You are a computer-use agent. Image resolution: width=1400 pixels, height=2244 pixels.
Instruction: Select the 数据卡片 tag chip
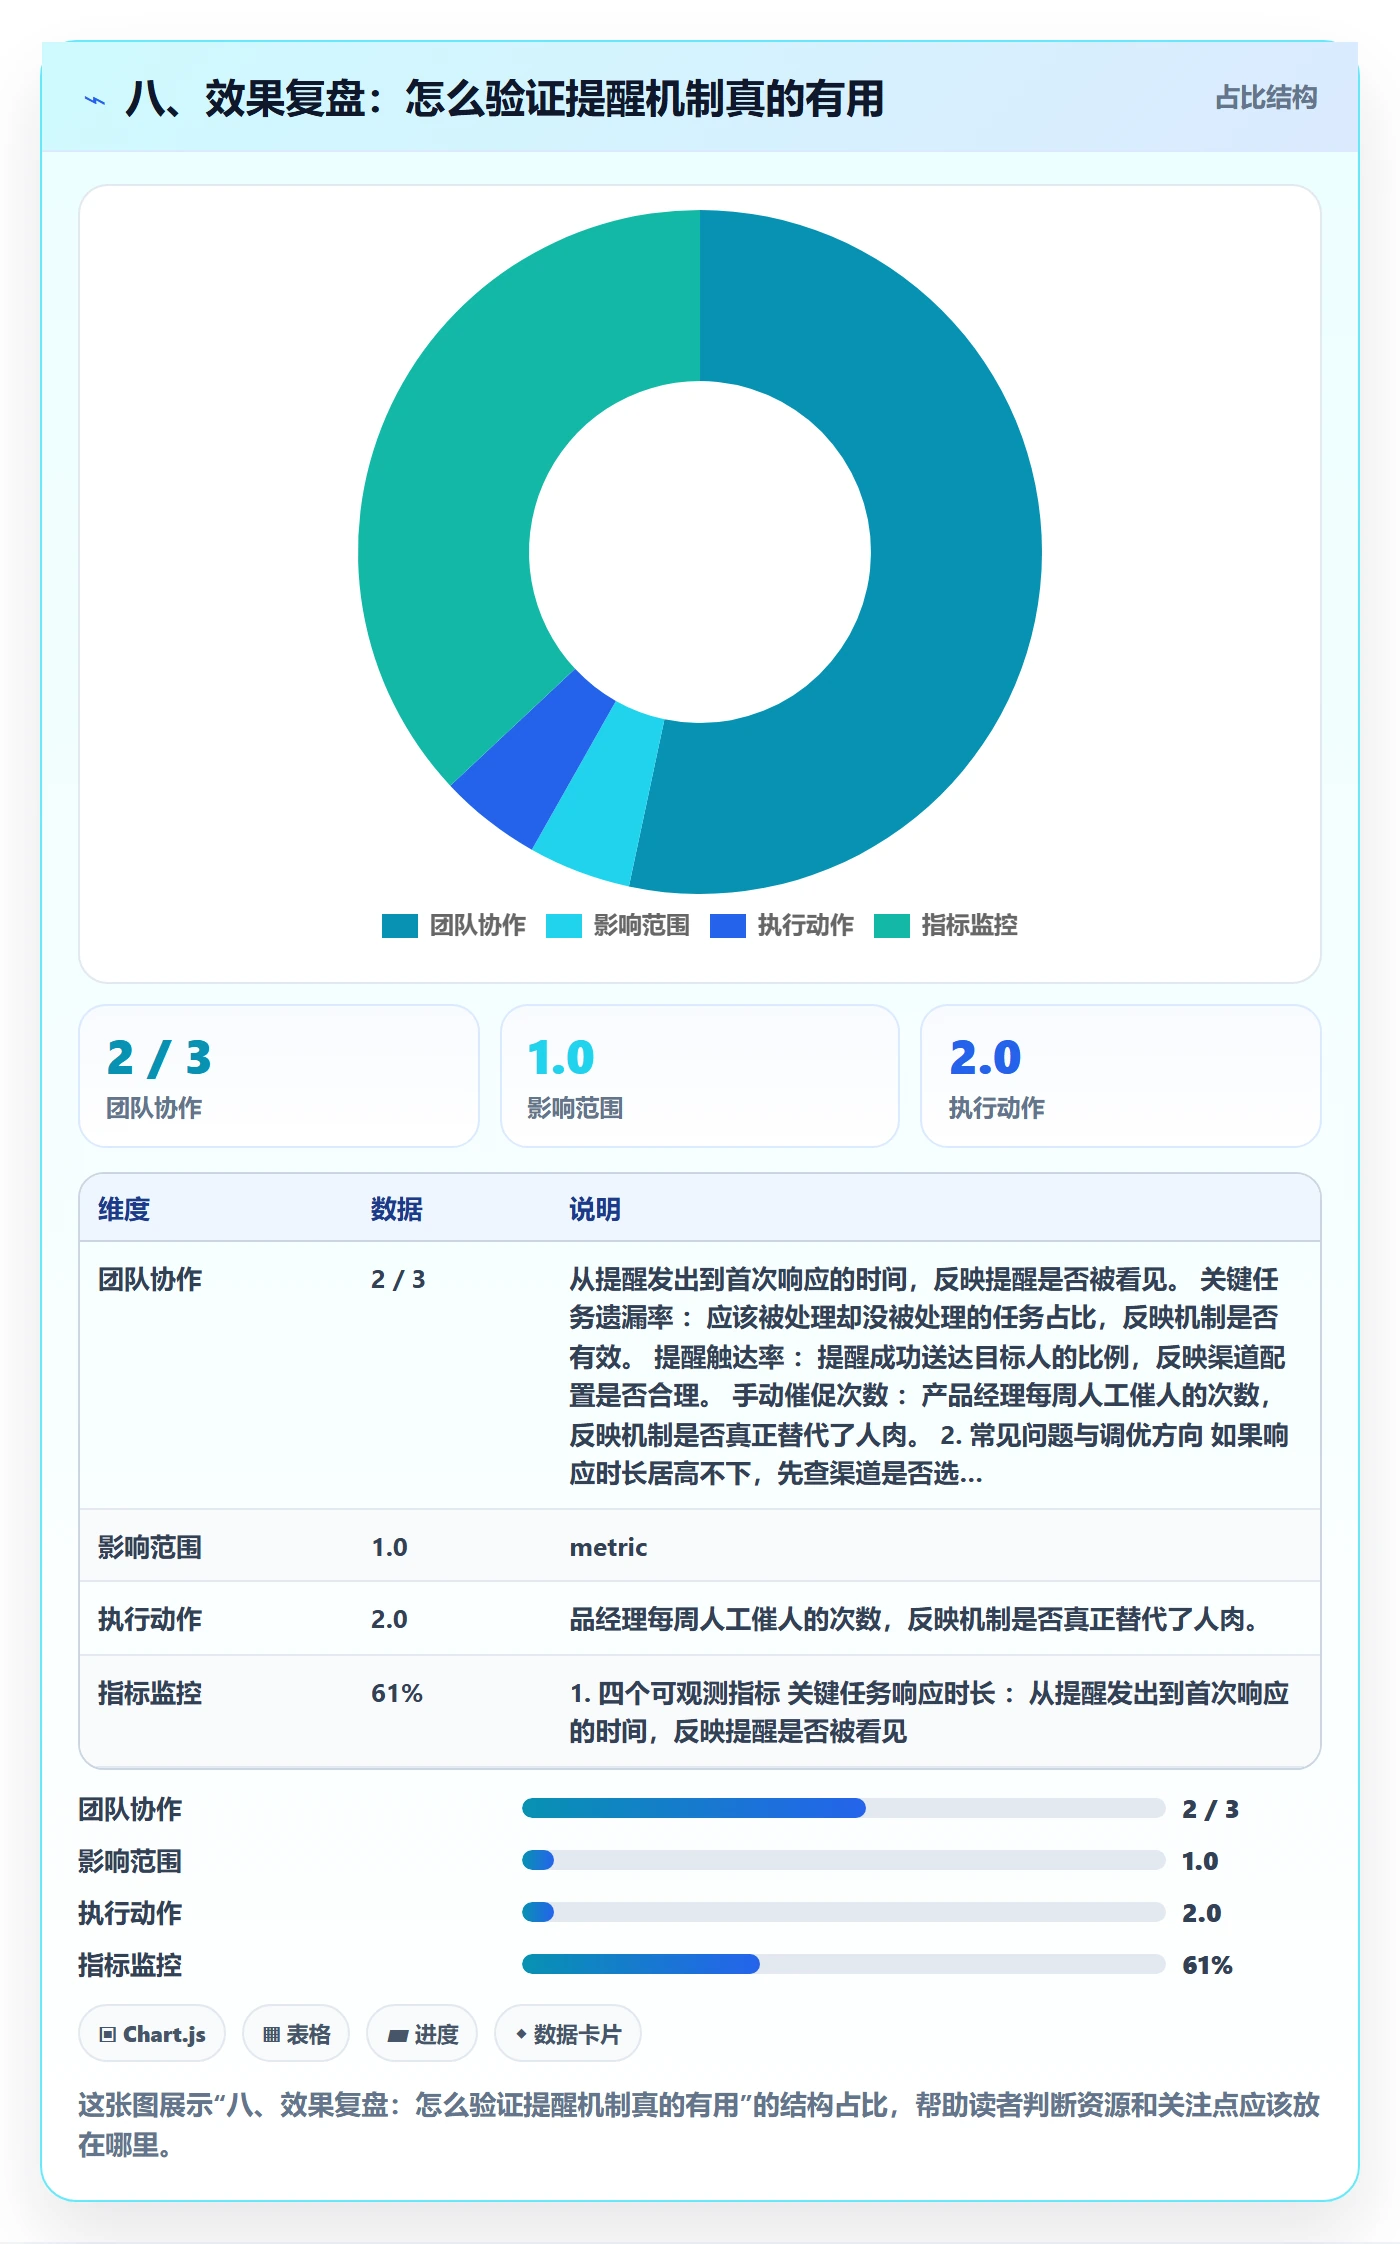tap(568, 2034)
